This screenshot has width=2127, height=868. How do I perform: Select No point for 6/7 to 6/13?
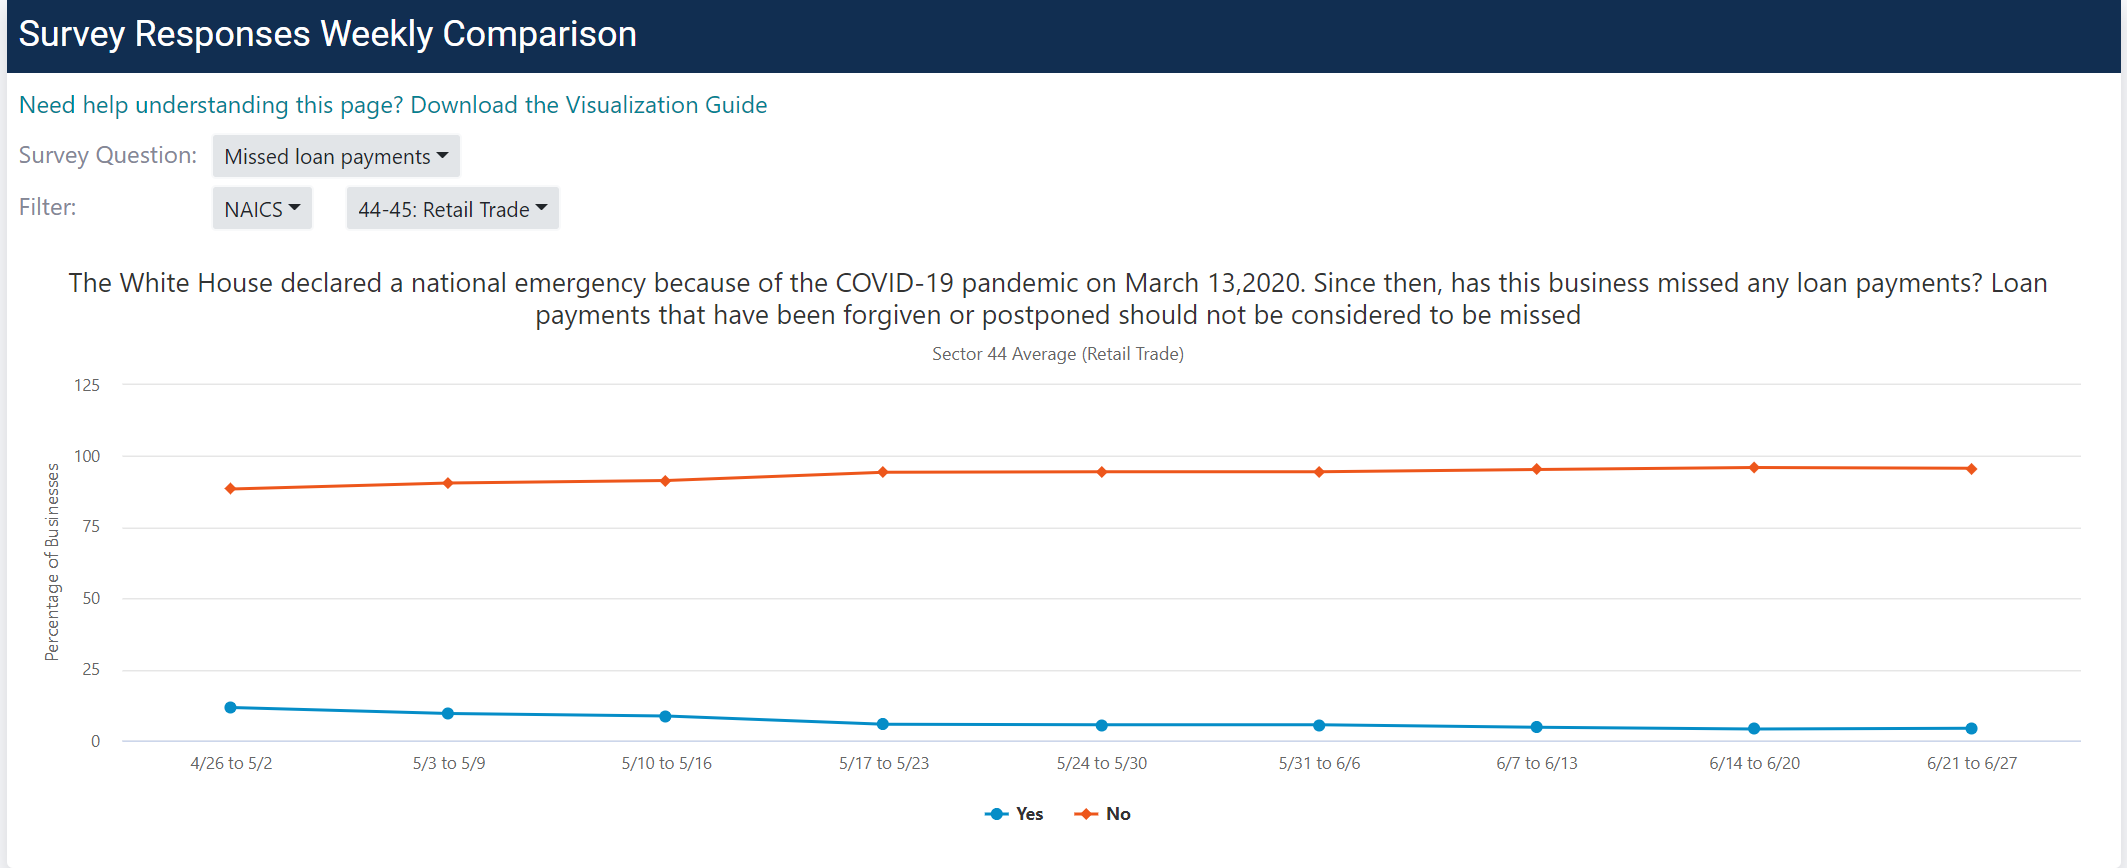tap(1537, 469)
